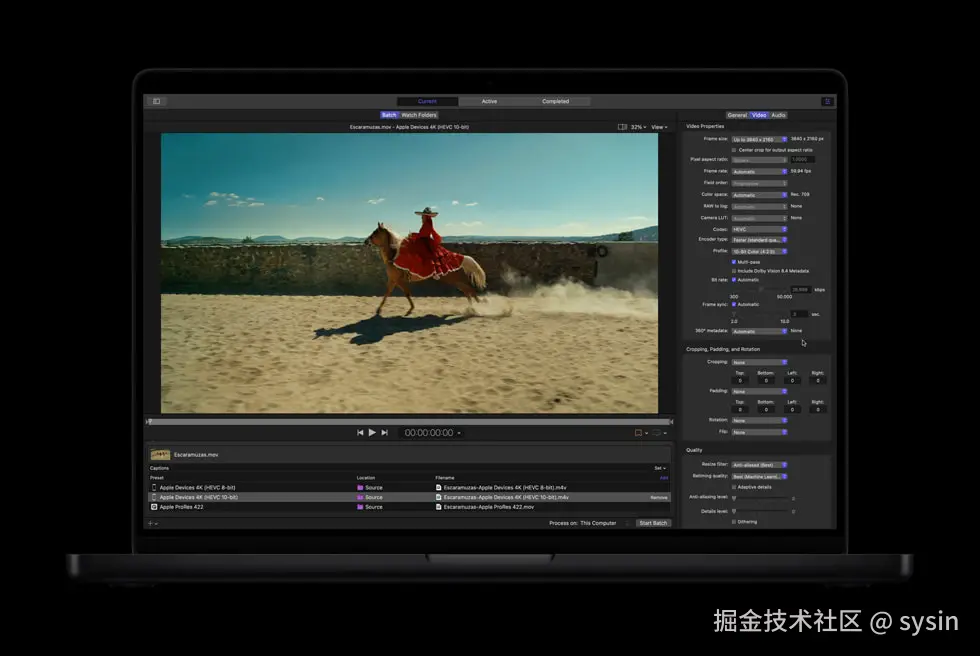The width and height of the screenshot is (980, 656).
Task: Open the Flip dropdown
Action: (x=759, y=432)
